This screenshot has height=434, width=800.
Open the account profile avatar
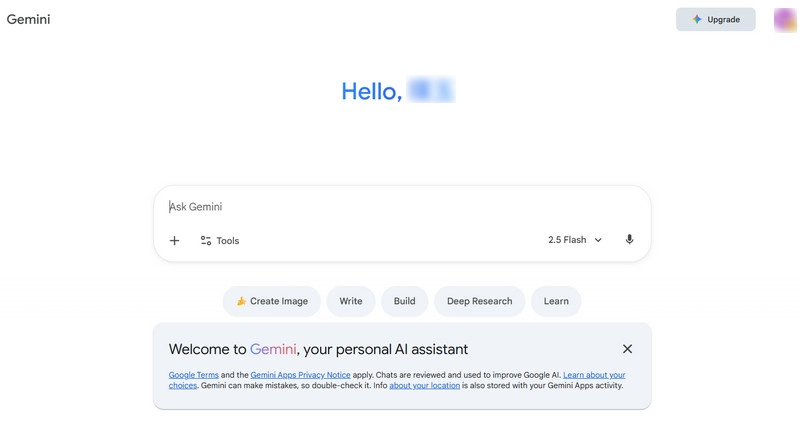(x=785, y=19)
